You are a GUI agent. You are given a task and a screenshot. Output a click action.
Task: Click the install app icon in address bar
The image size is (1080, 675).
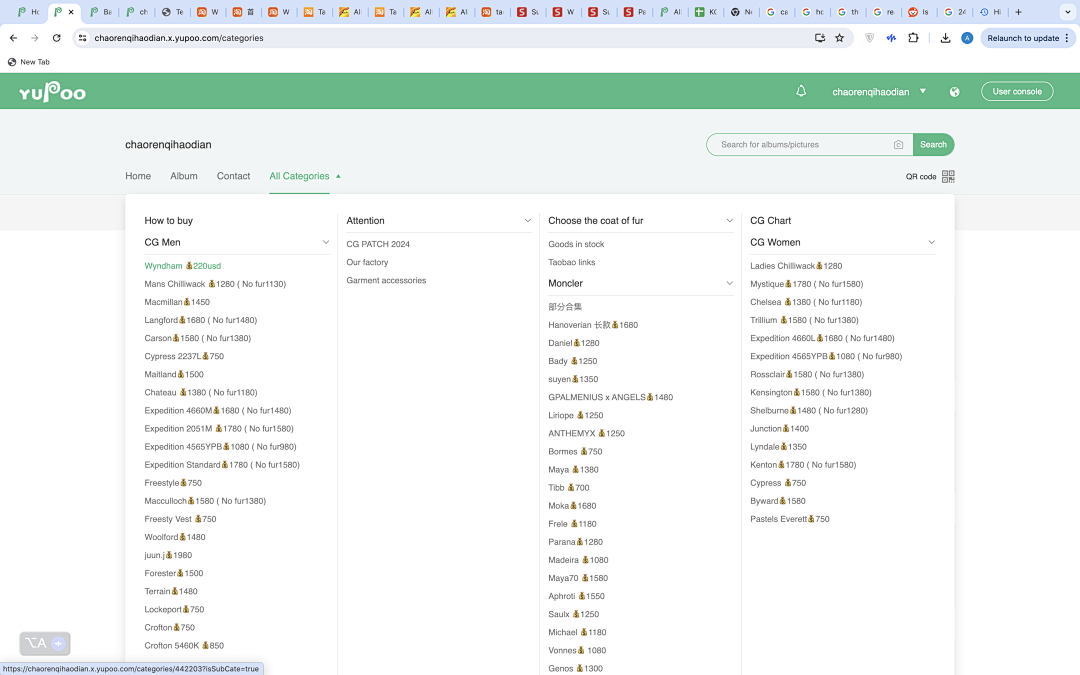pyautogui.click(x=820, y=38)
